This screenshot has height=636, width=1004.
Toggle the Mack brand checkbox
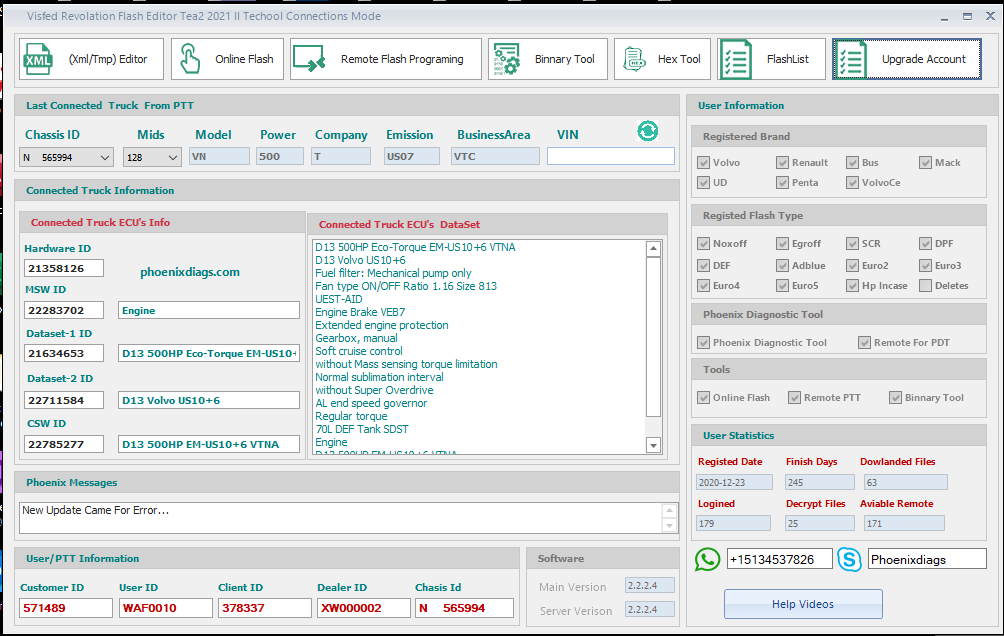click(x=925, y=163)
